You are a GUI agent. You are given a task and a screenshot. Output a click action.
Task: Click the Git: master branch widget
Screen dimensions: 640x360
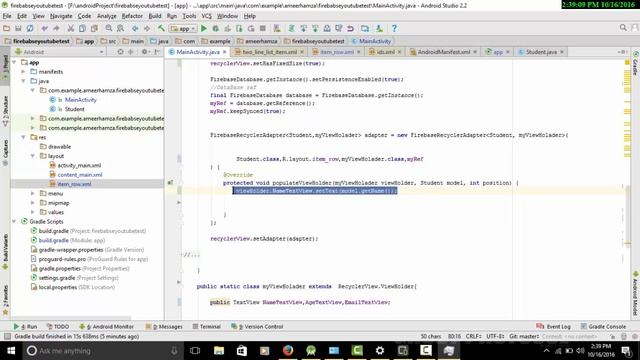point(524,336)
